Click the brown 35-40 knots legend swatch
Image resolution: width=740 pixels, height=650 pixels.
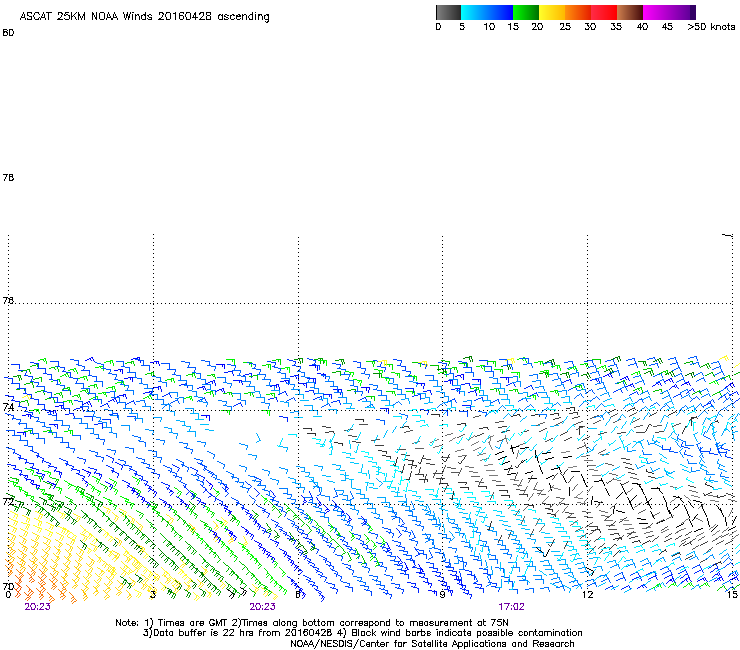click(630, 12)
